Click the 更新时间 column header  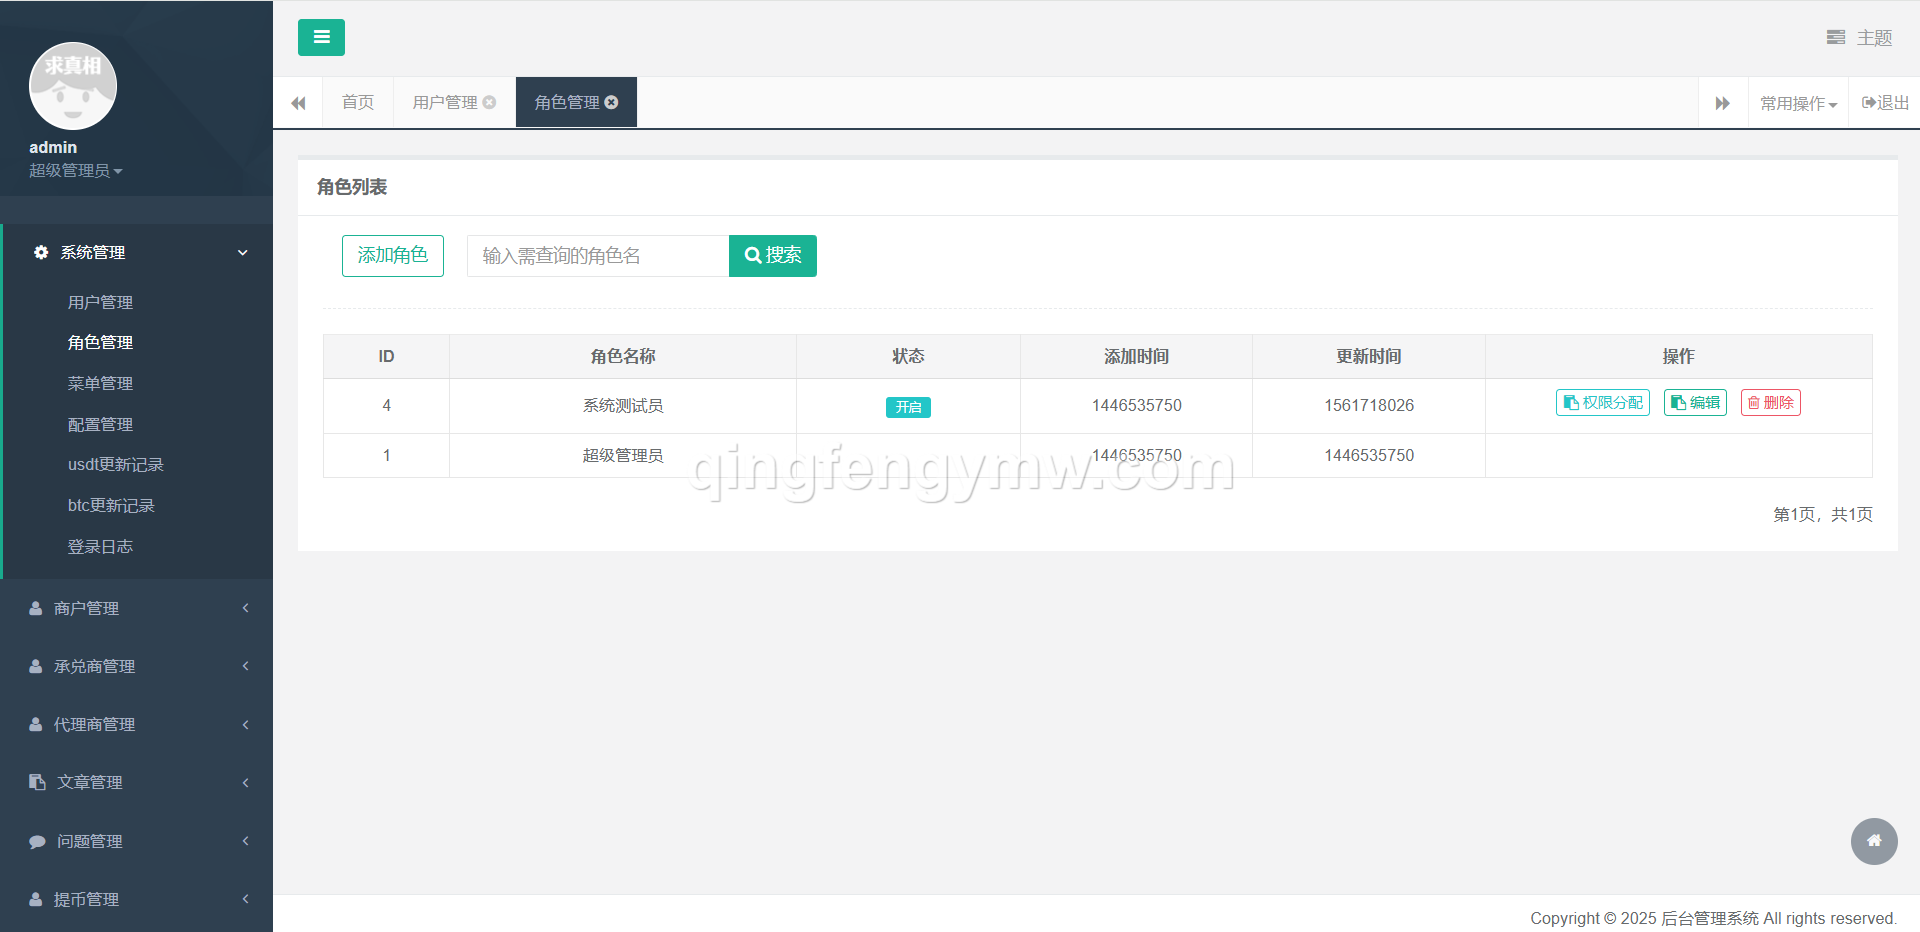click(x=1369, y=356)
